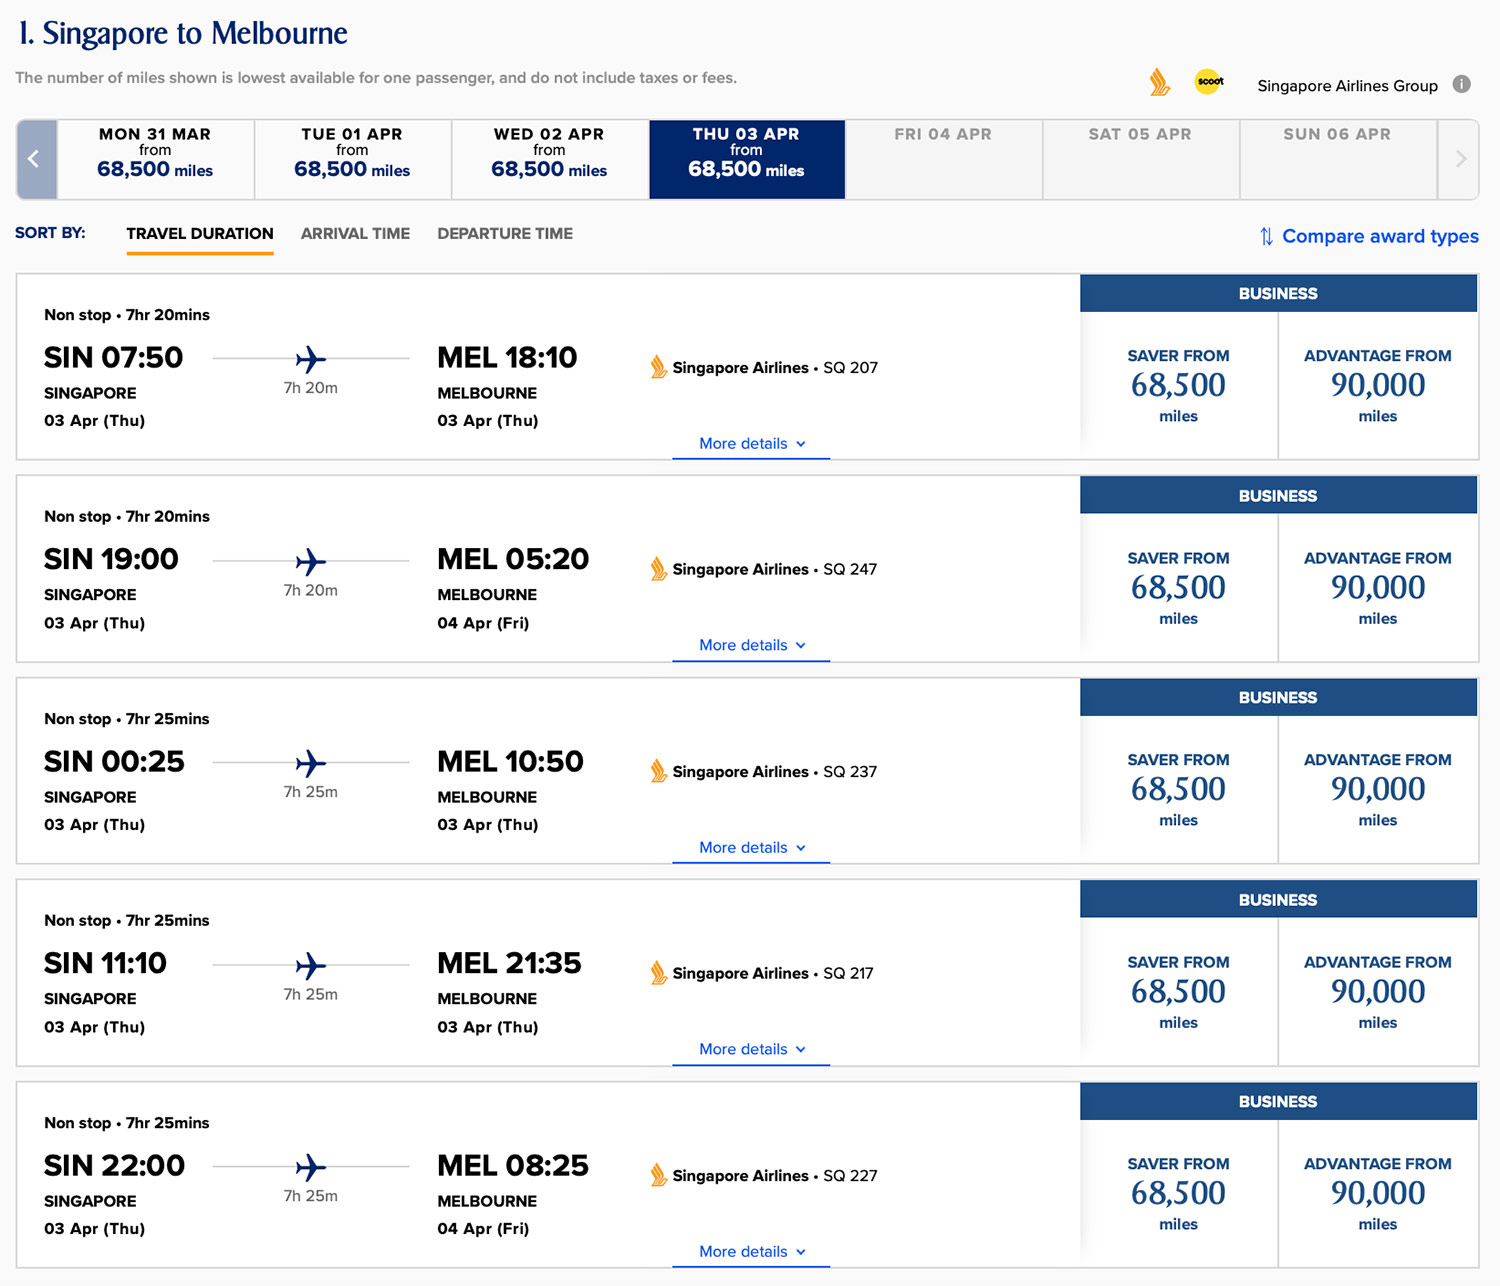Viewport: 1500px width, 1286px height.
Task: Select Advantage fare for the SQ 227 flight
Action: (1377, 1193)
